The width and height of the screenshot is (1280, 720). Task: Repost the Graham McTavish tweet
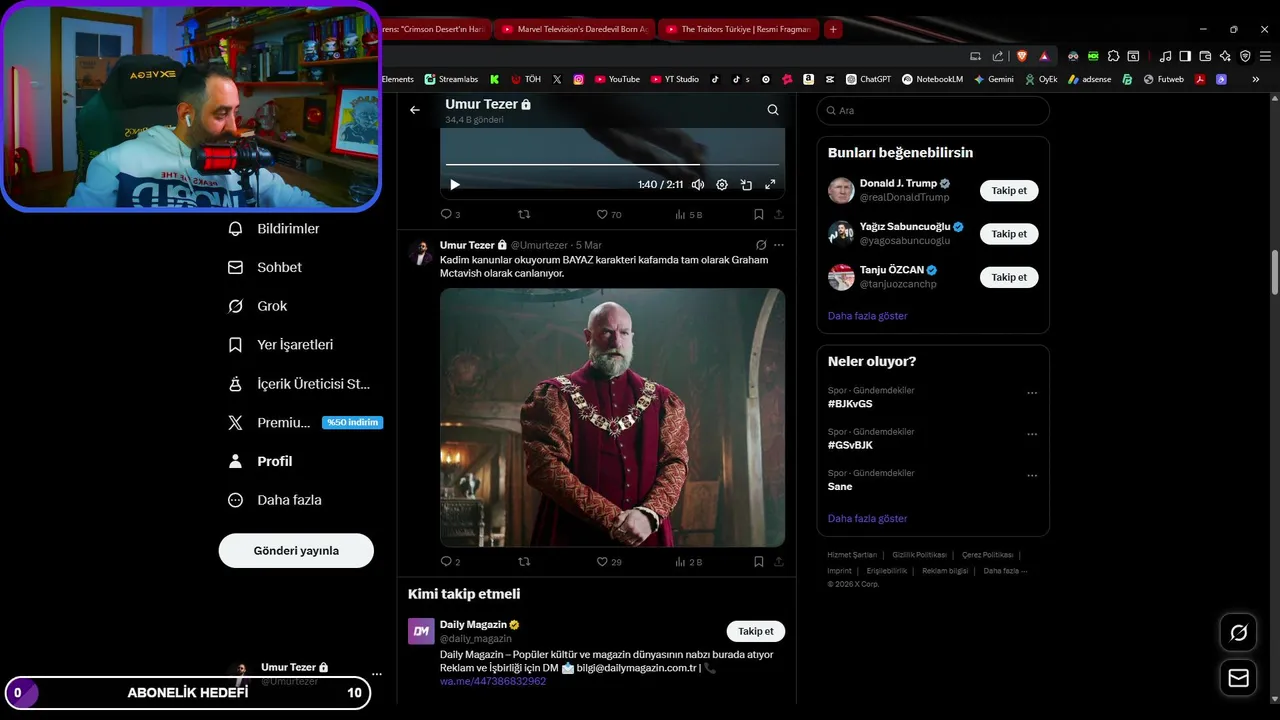coord(523,562)
